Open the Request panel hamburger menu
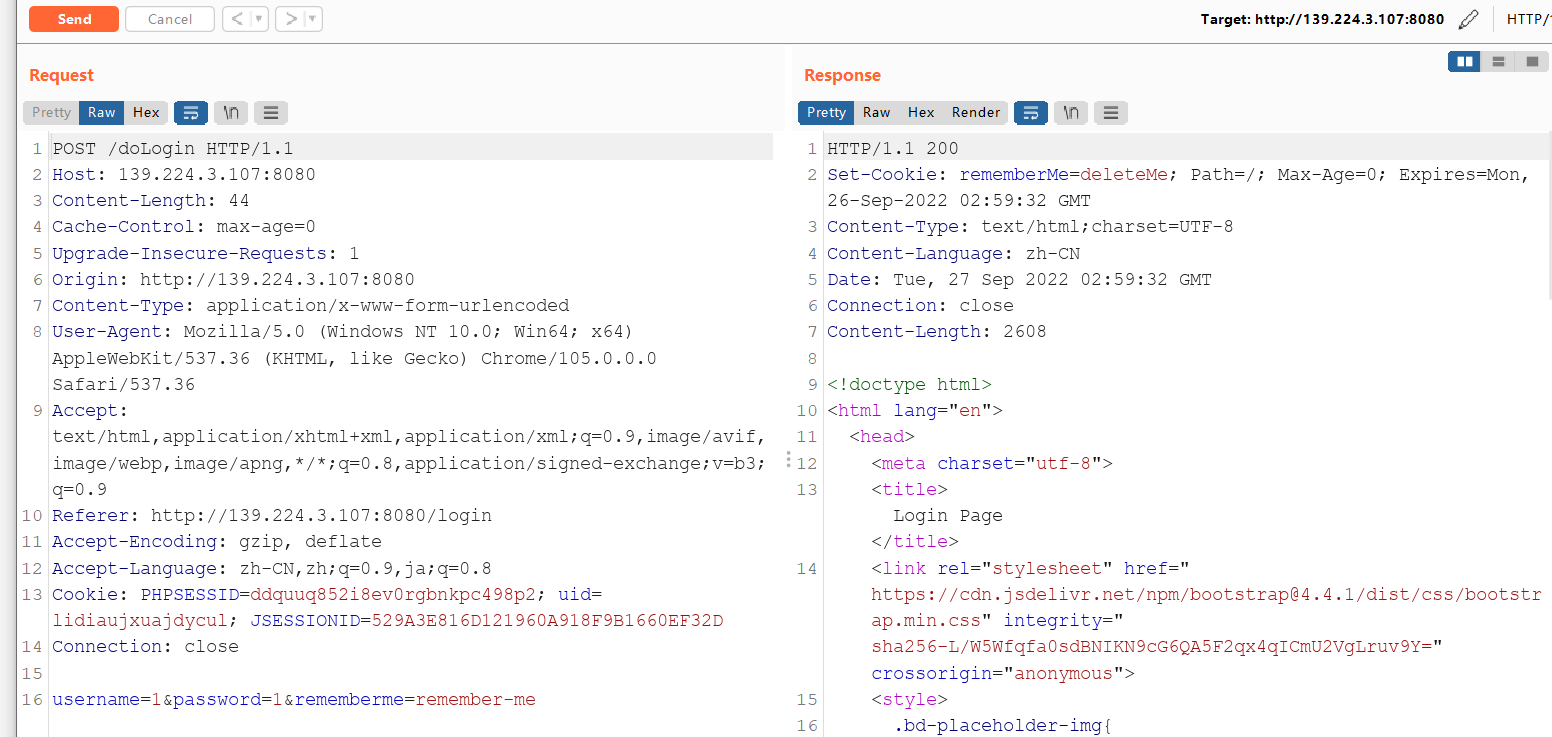The height and width of the screenshot is (737, 1552). tap(270, 112)
